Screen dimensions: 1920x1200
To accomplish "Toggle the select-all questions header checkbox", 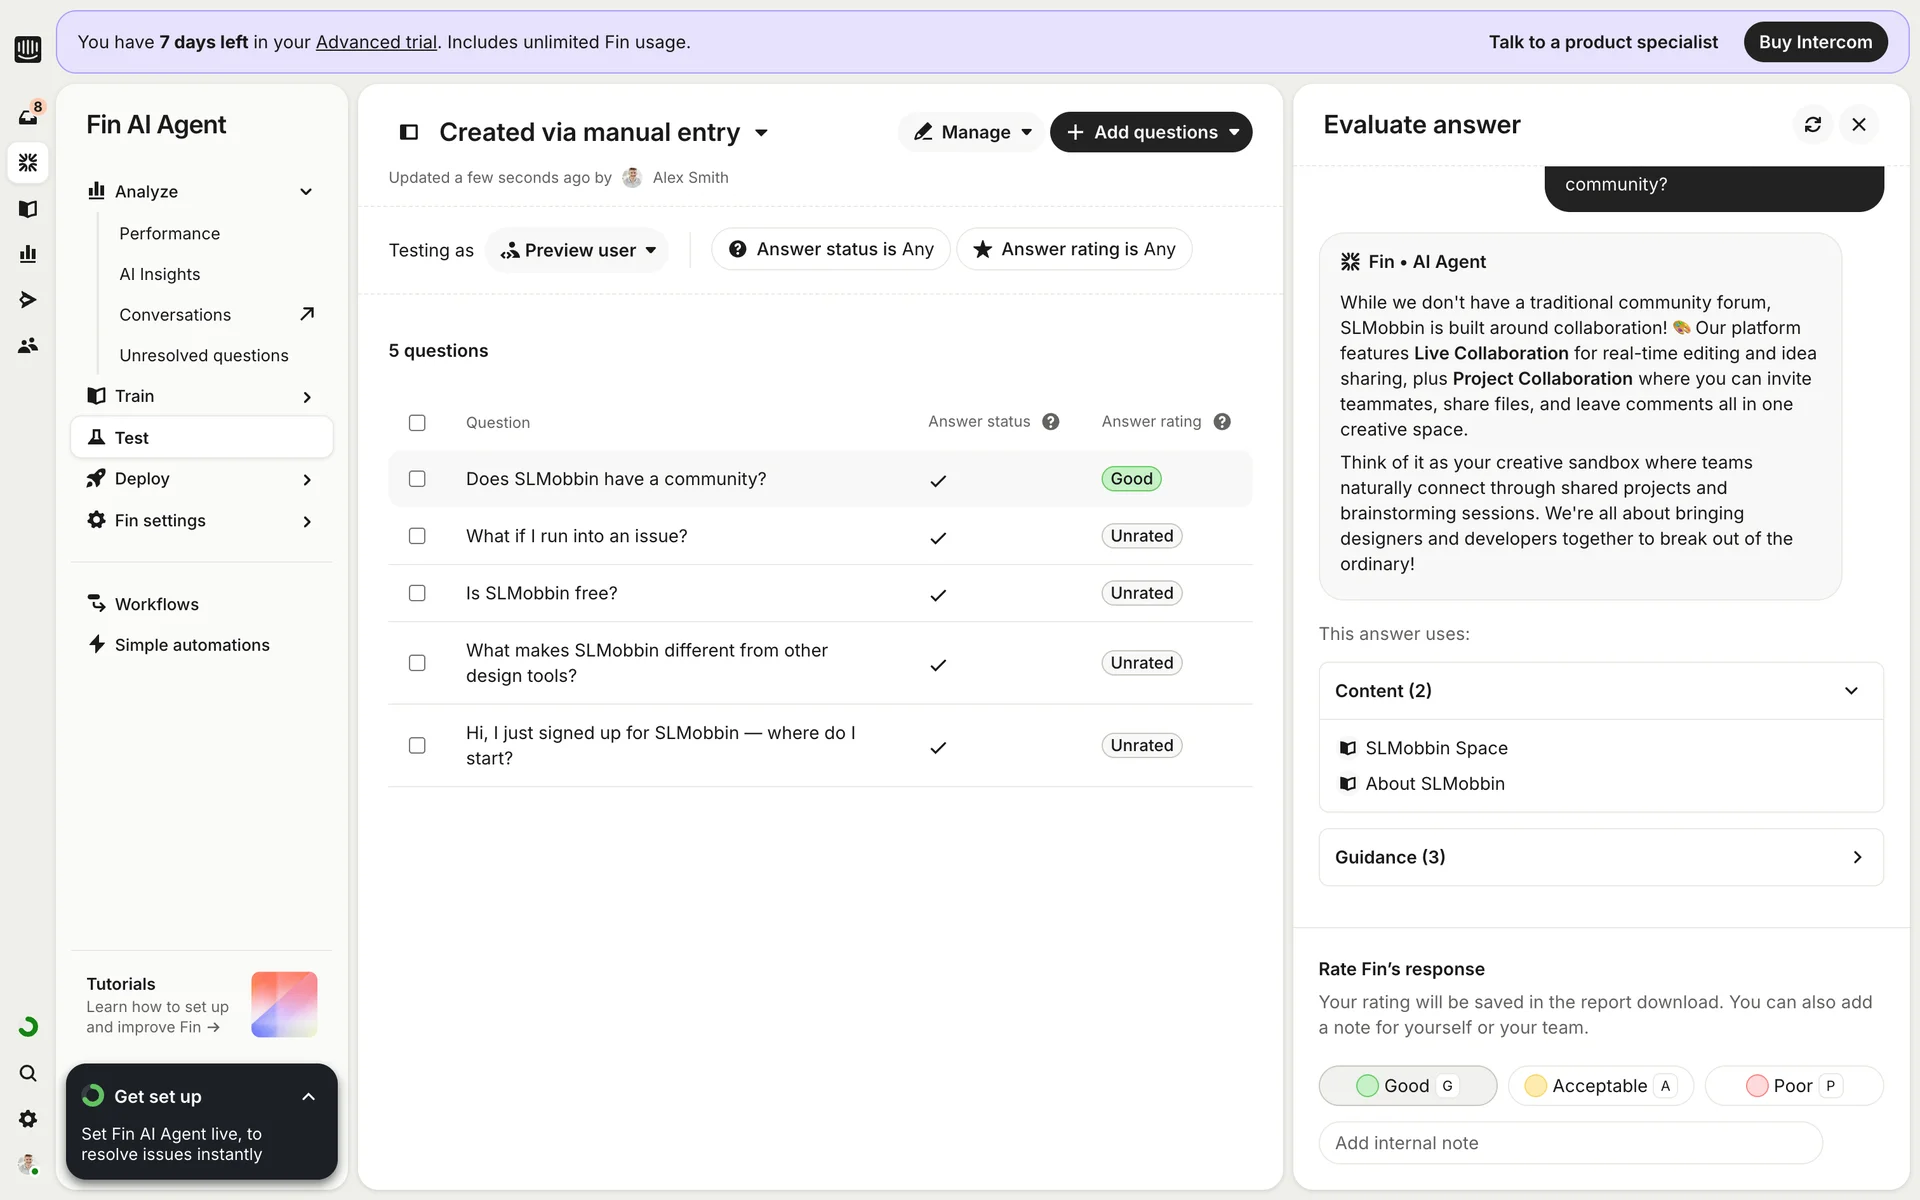I will (x=417, y=422).
